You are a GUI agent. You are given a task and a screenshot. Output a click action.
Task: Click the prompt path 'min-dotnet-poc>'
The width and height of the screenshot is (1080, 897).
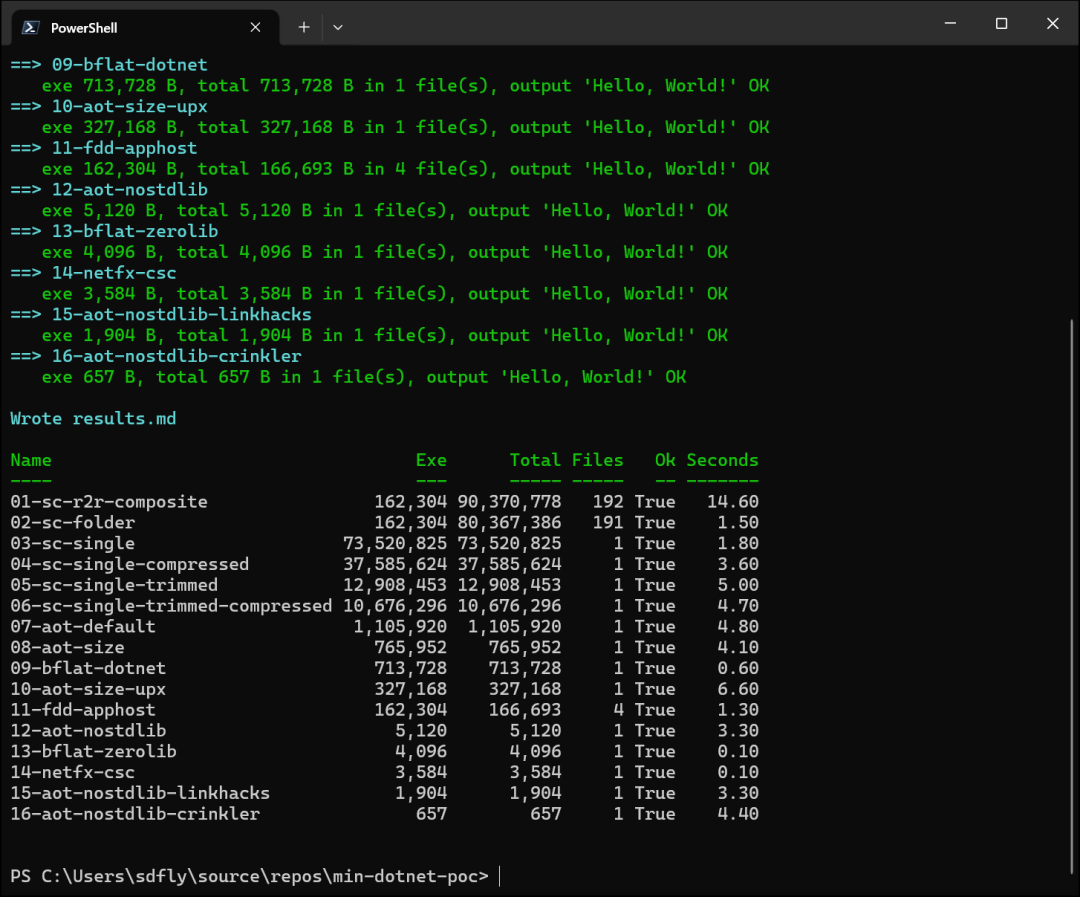click(x=411, y=876)
